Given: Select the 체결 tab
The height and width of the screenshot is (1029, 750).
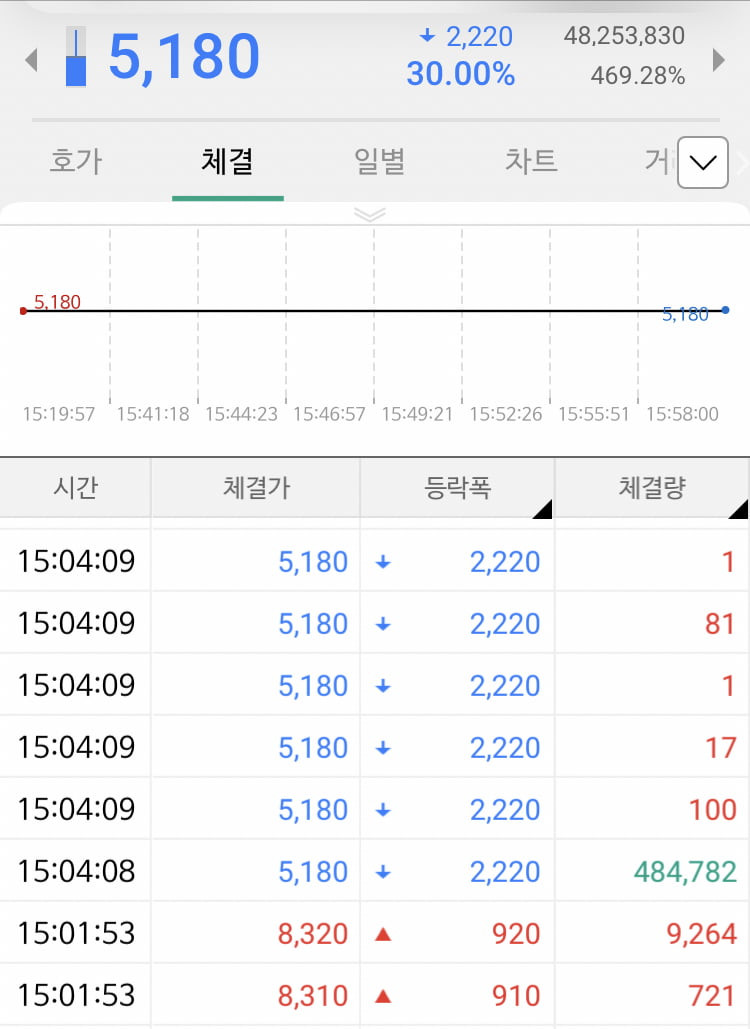Looking at the screenshot, I should (227, 161).
